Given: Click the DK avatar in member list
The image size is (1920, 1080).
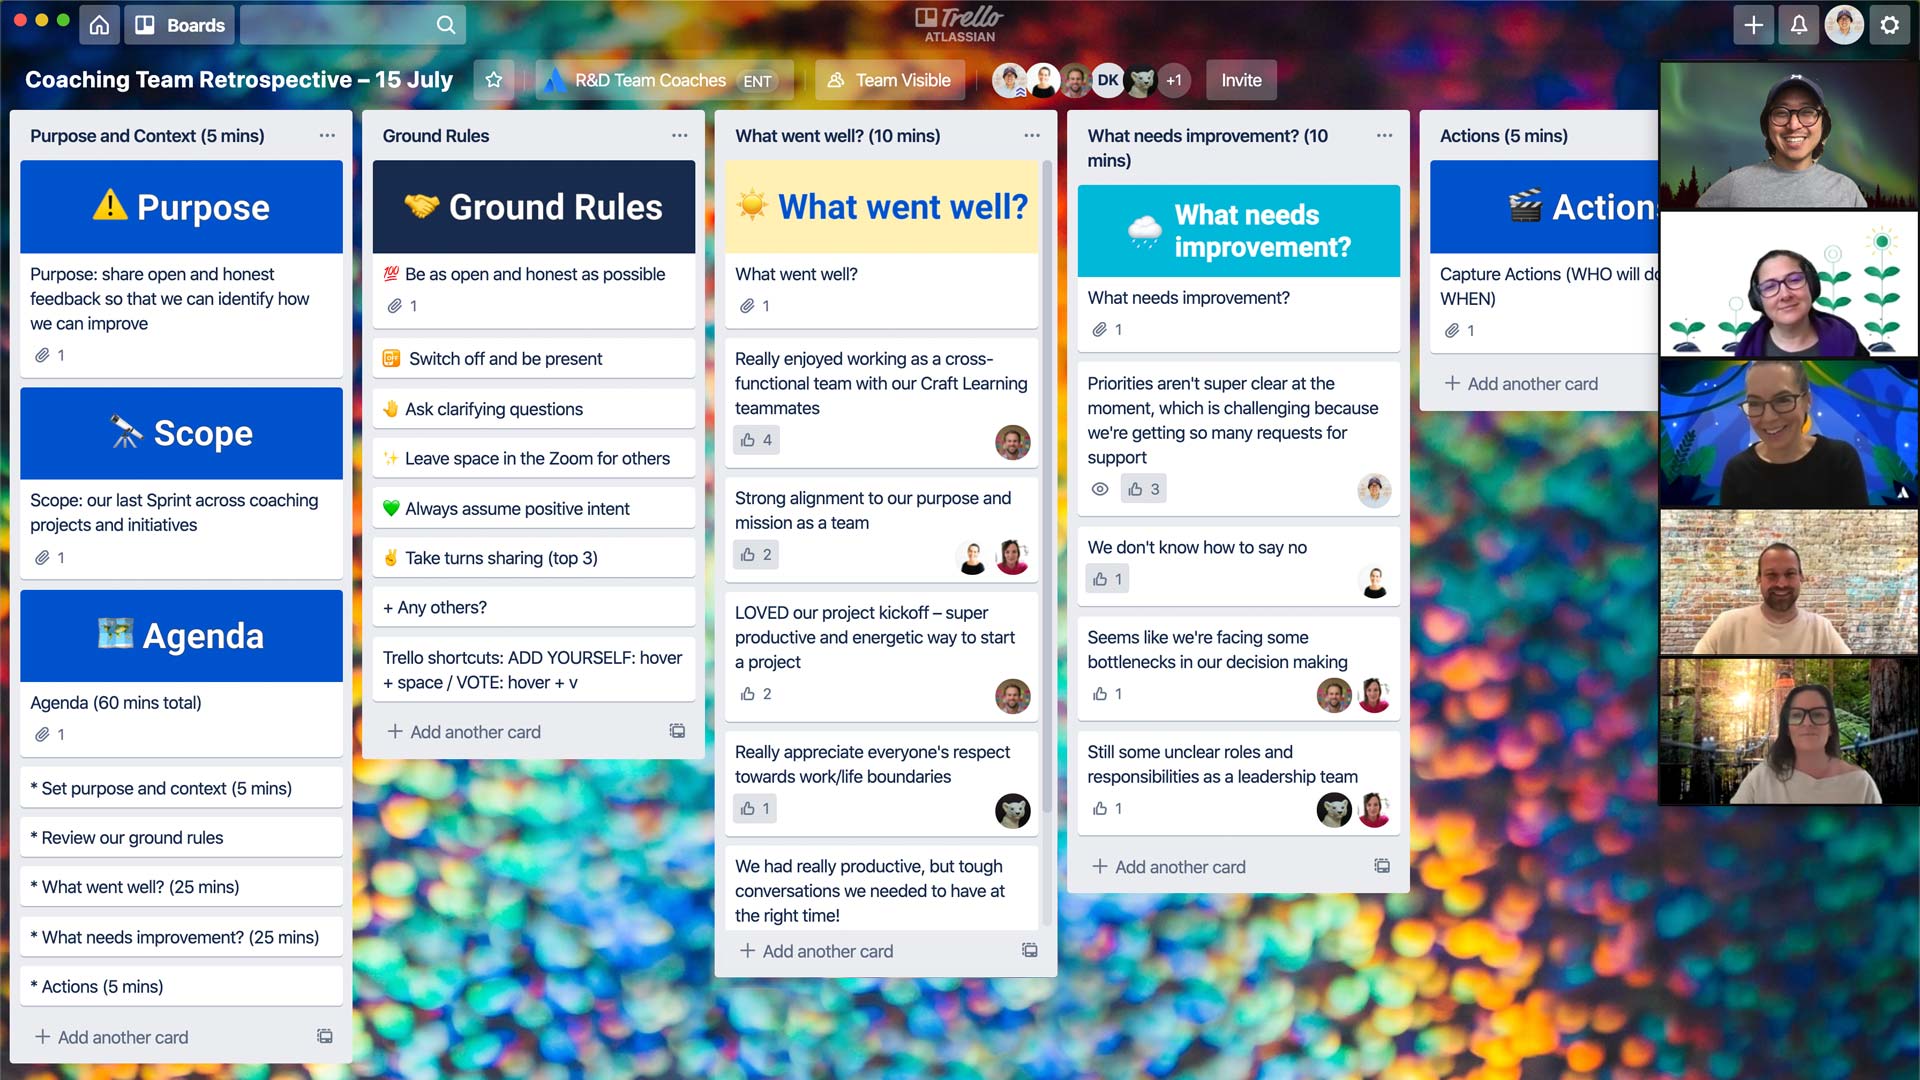Looking at the screenshot, I should point(1108,80).
